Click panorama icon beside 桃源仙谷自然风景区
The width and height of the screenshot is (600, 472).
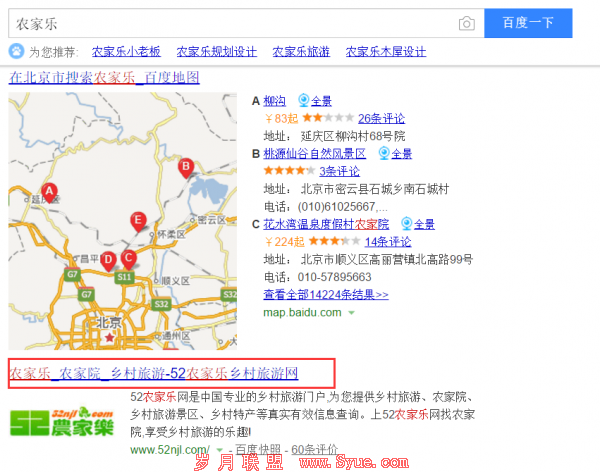pyautogui.click(x=384, y=153)
